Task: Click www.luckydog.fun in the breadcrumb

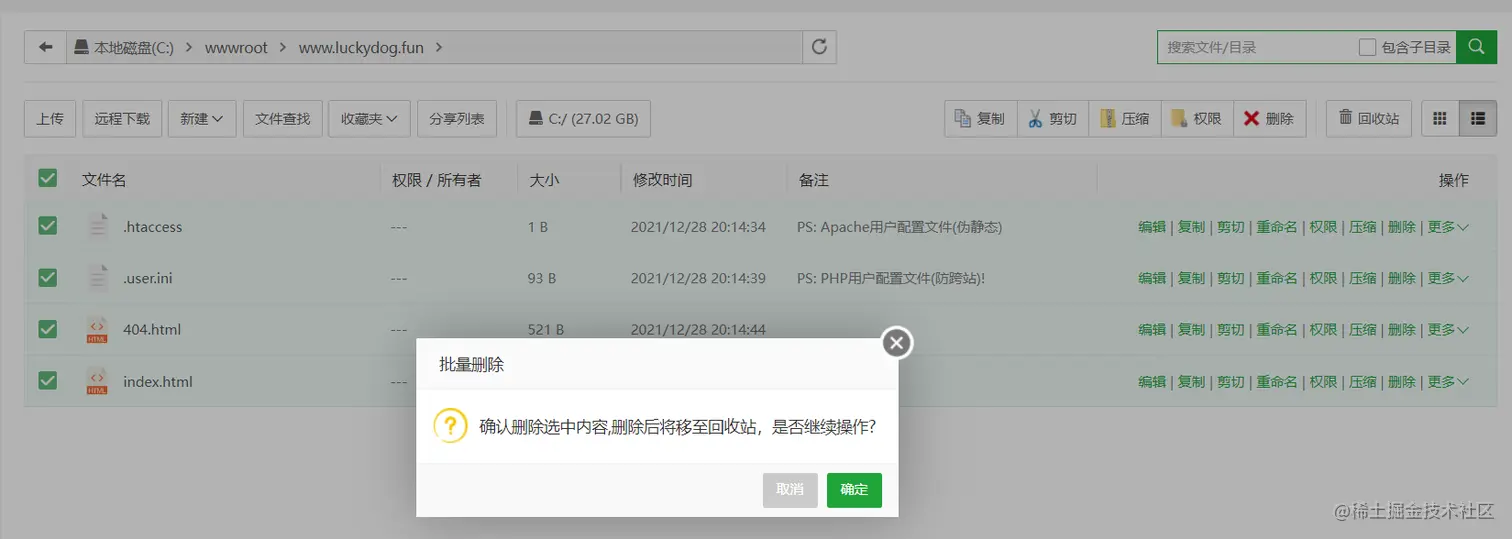Action: click(x=361, y=48)
